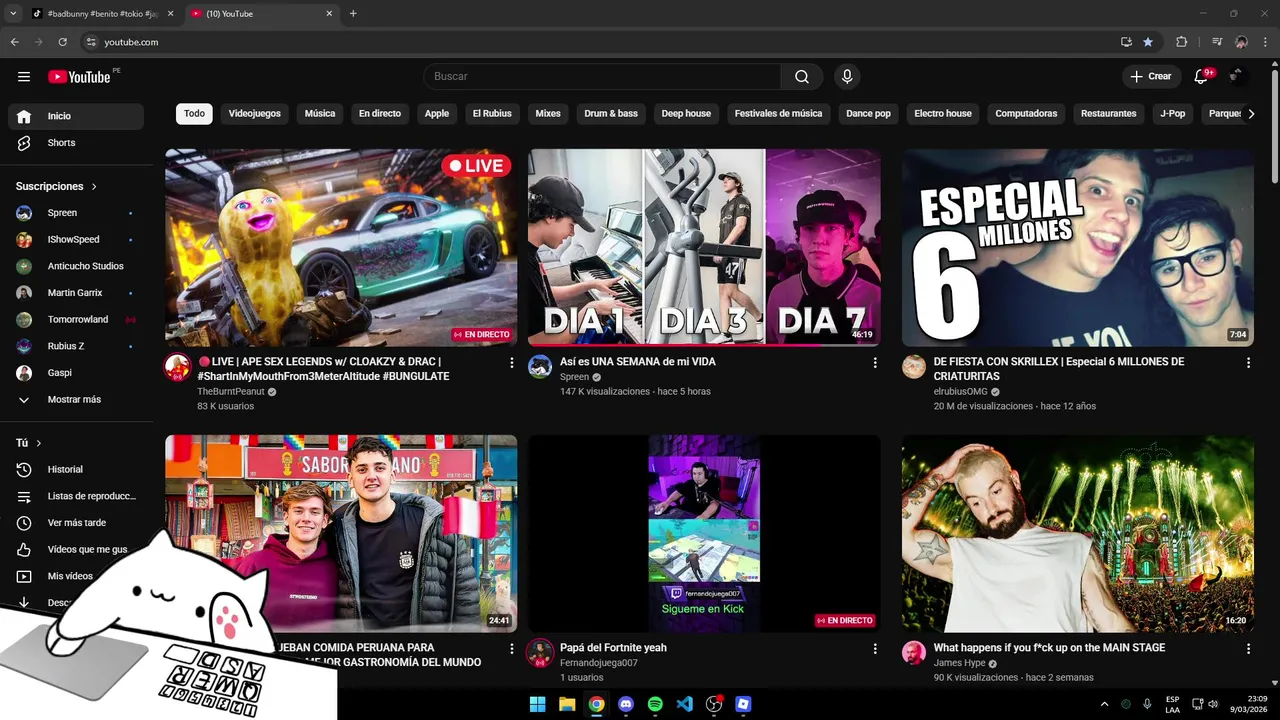The height and width of the screenshot is (720, 1280).
Task: Open Shorts in the sidebar
Action: (x=76, y=143)
